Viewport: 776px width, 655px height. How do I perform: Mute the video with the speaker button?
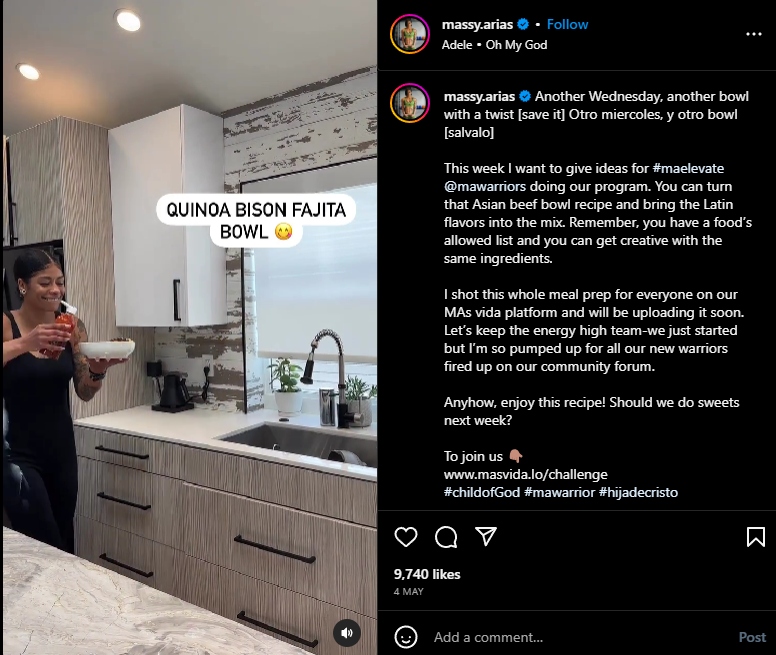(x=346, y=633)
